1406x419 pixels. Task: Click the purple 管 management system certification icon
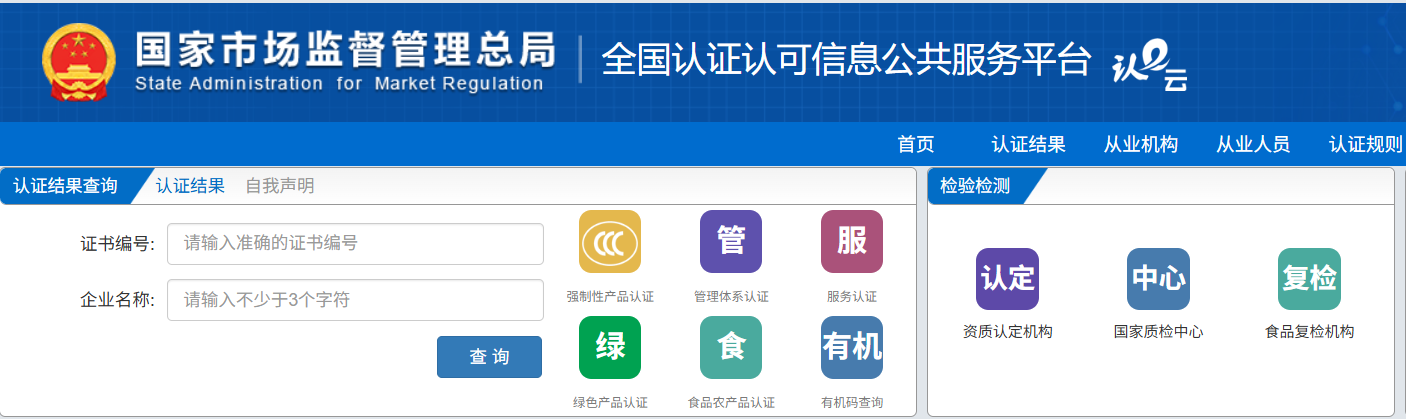click(730, 242)
